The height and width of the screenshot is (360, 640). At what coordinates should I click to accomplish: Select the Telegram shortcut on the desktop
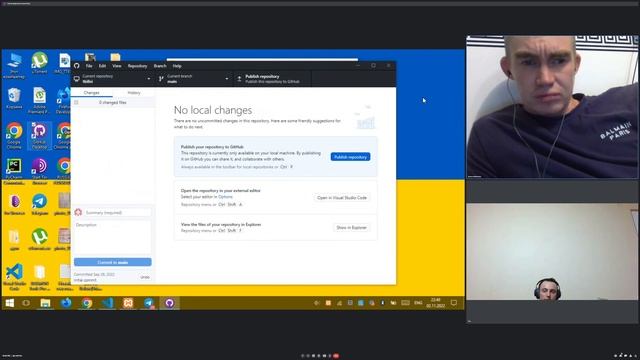(x=39, y=205)
